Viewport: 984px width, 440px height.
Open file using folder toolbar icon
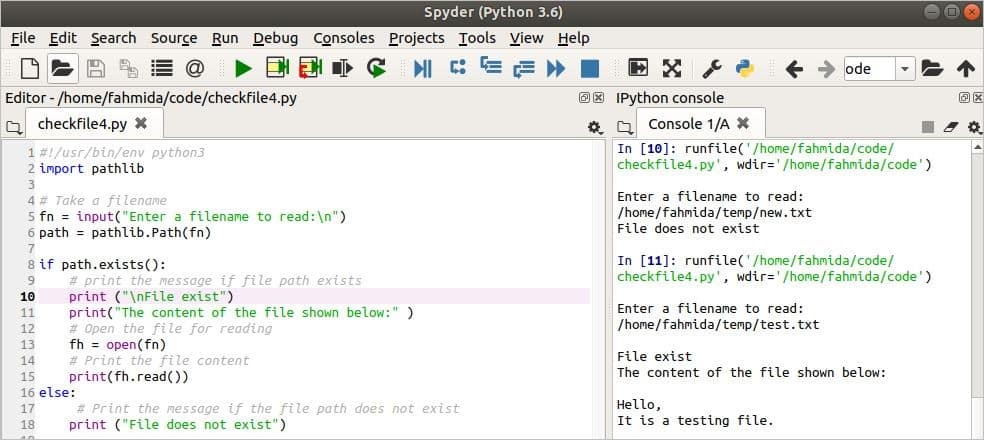tap(63, 68)
